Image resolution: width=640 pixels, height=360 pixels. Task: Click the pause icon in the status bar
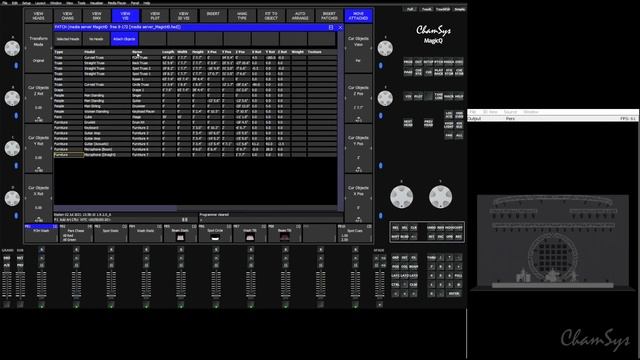pos(184,220)
